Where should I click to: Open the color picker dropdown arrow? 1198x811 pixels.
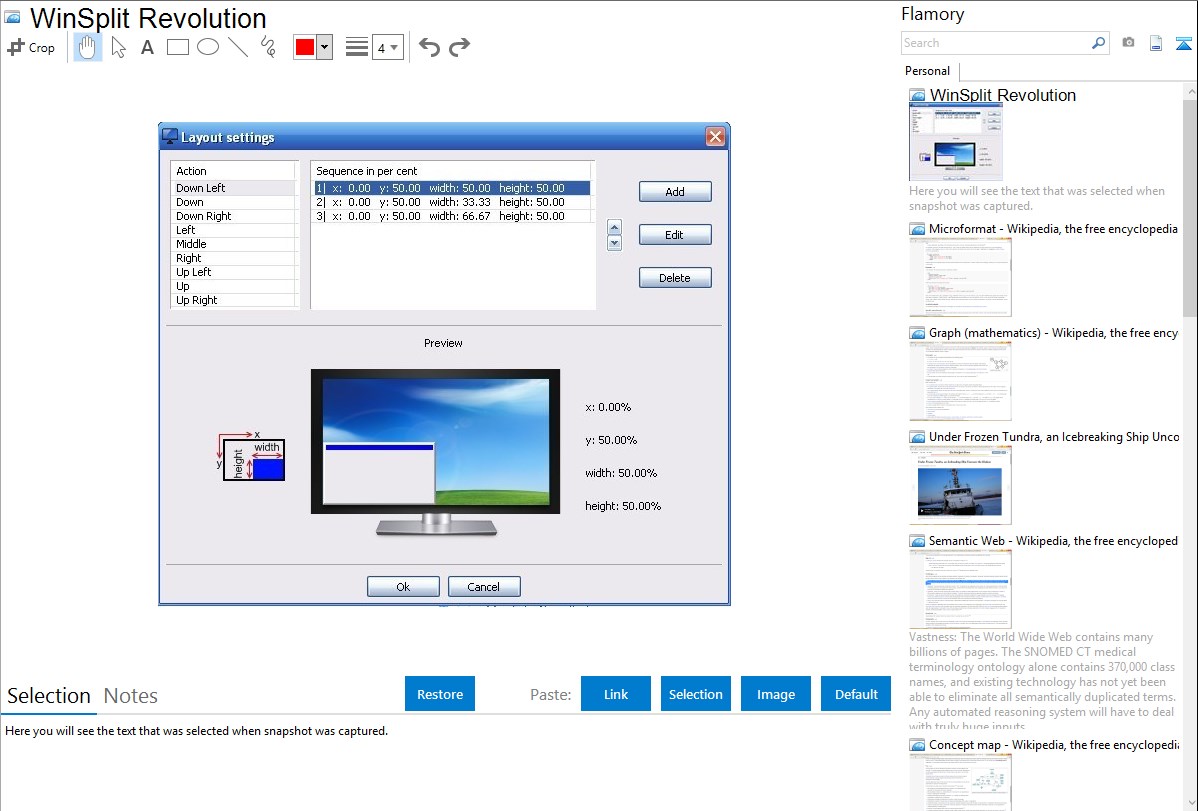coord(324,48)
